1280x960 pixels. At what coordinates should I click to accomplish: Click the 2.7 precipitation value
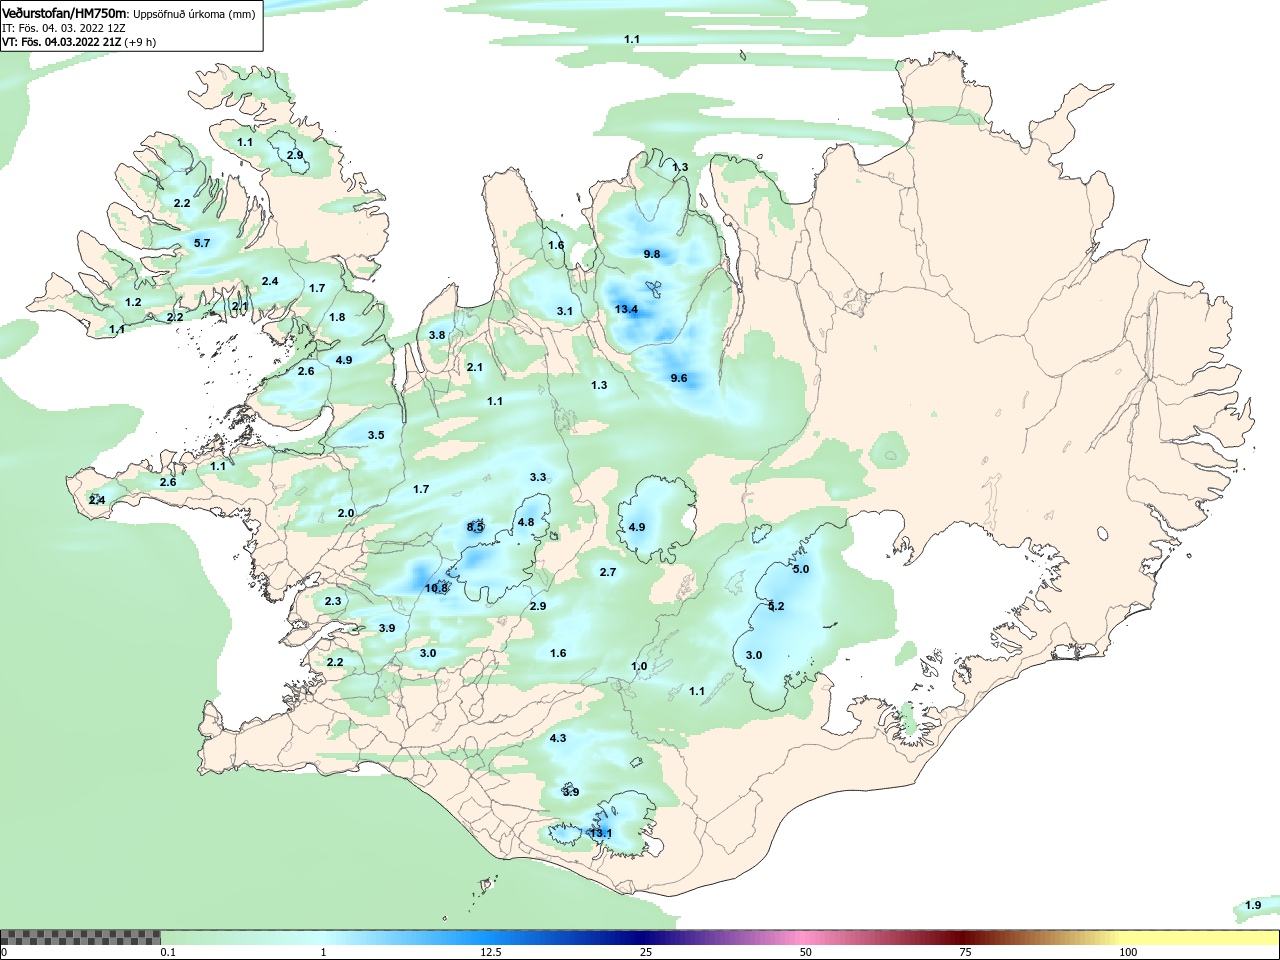(608, 572)
